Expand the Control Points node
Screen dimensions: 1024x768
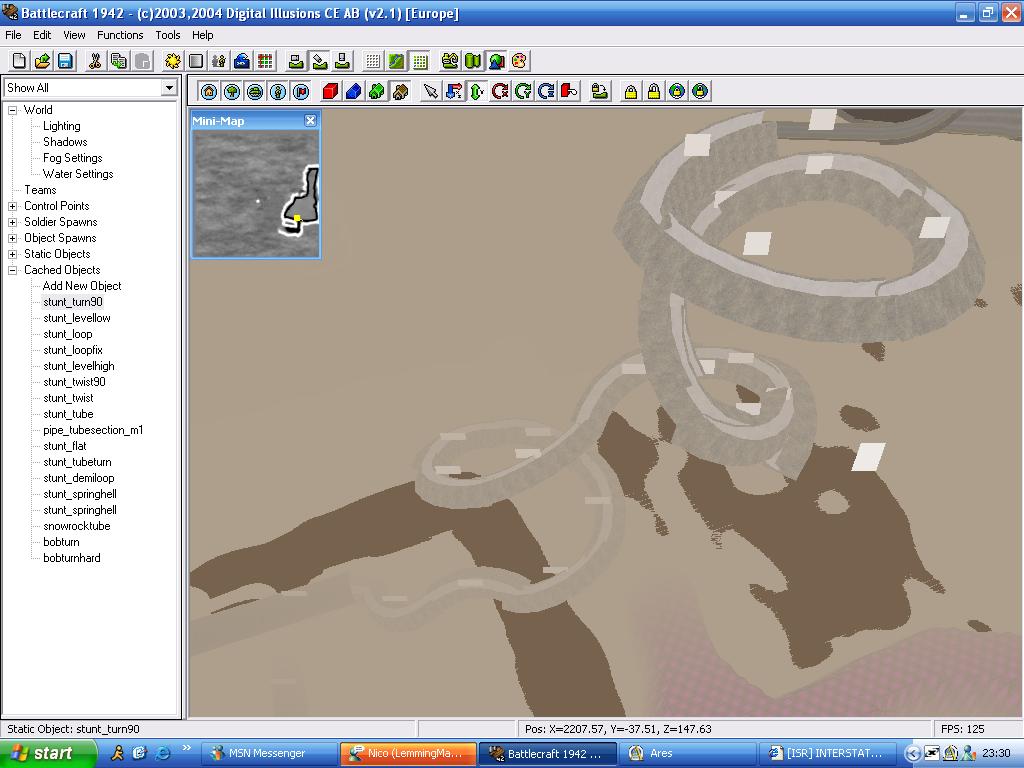point(12,206)
